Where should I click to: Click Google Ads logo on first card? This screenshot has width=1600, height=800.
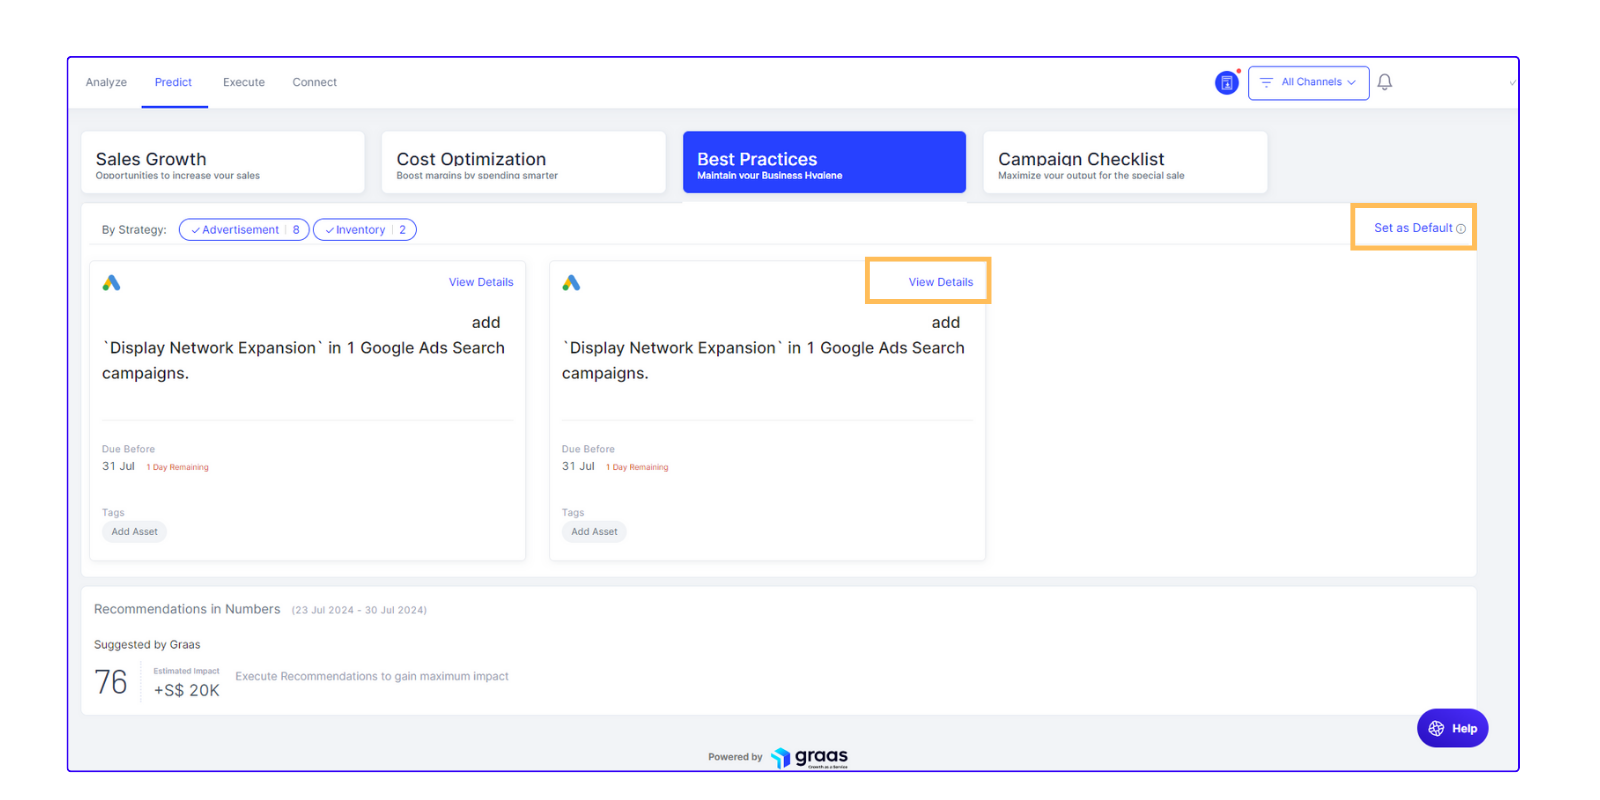111,283
